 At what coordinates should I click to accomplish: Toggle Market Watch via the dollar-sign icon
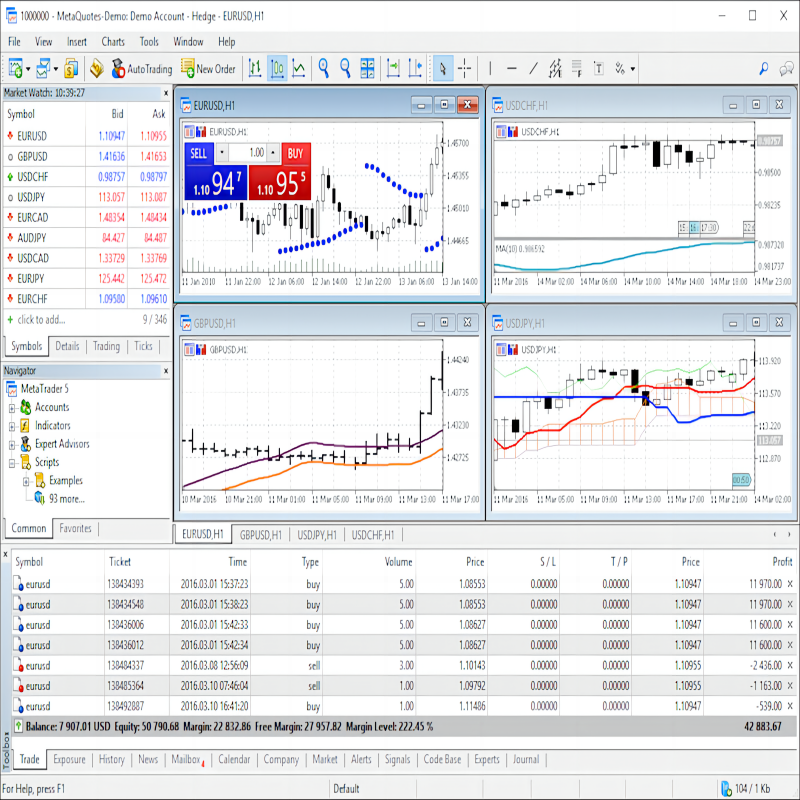click(x=71, y=68)
